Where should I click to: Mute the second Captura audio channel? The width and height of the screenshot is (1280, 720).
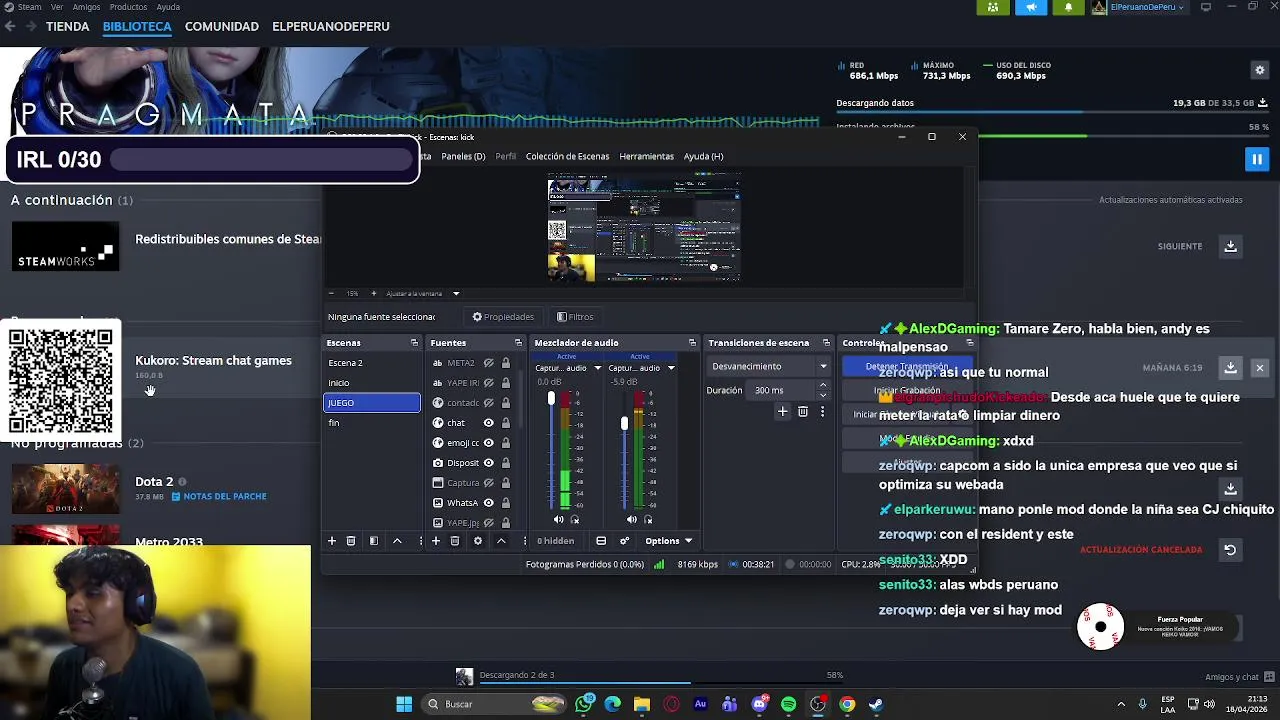click(631, 520)
